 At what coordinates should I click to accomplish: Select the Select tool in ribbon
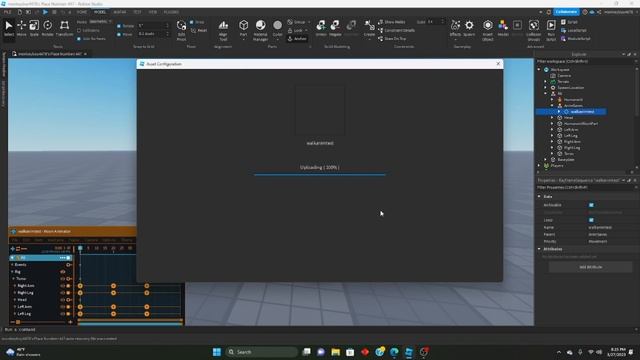(9, 29)
